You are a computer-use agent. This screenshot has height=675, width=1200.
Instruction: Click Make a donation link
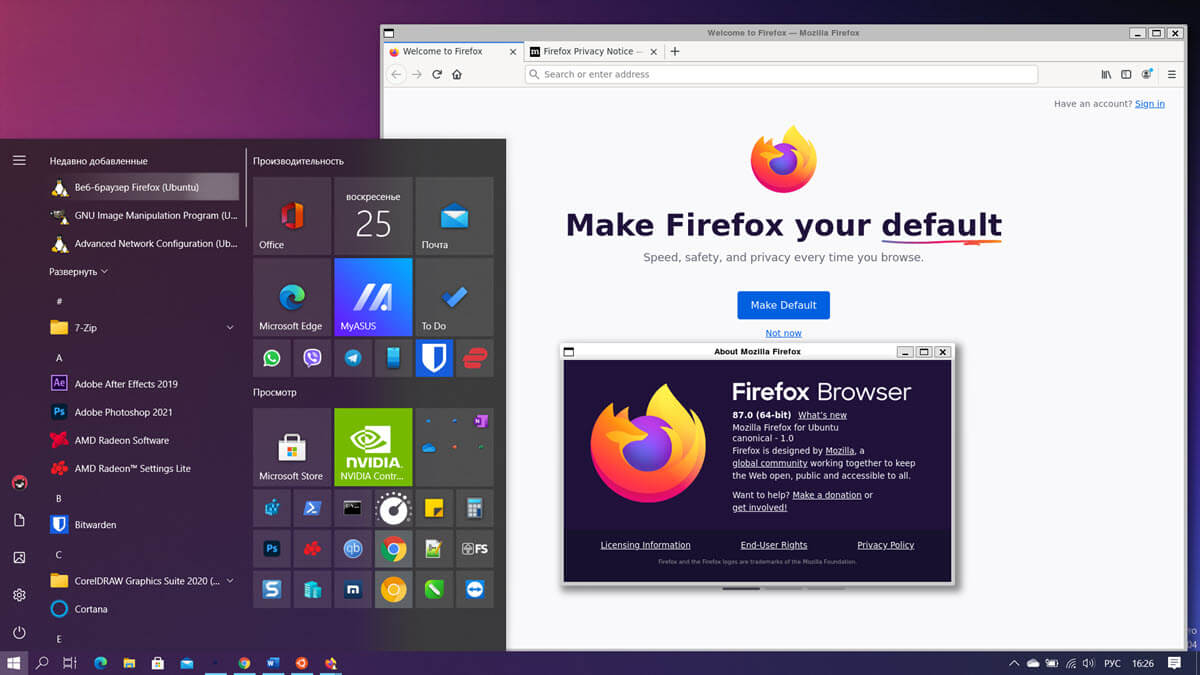pyautogui.click(x=827, y=495)
